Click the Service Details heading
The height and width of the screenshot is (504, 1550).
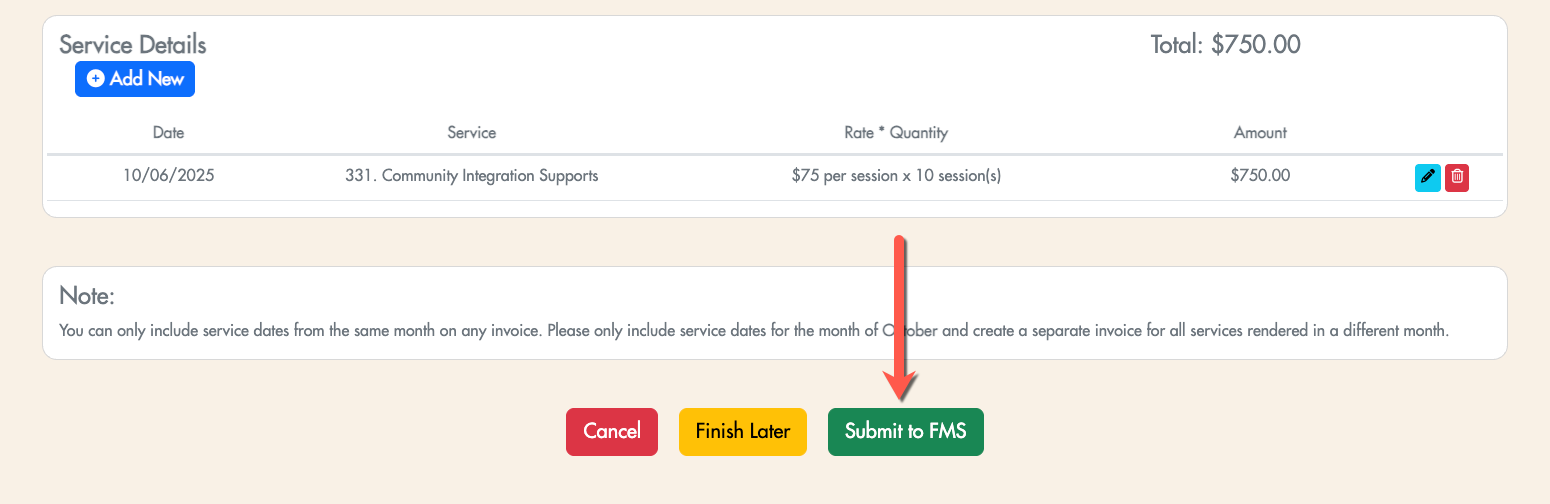(133, 45)
